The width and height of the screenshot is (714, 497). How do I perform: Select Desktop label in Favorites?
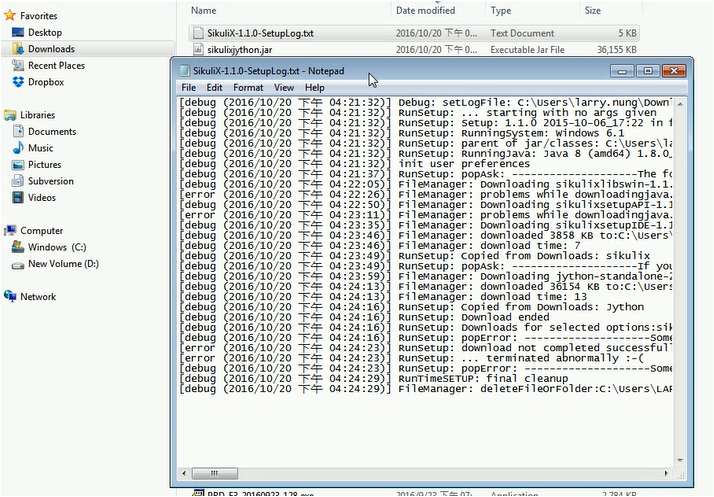coord(45,32)
